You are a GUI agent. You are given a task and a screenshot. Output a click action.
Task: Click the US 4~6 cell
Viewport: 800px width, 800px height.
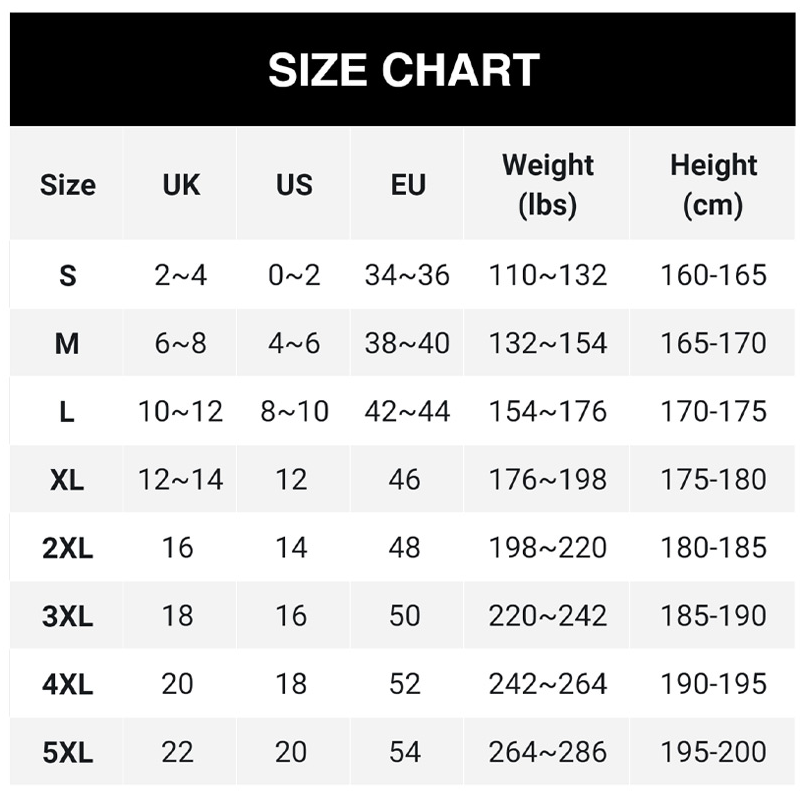tap(294, 343)
